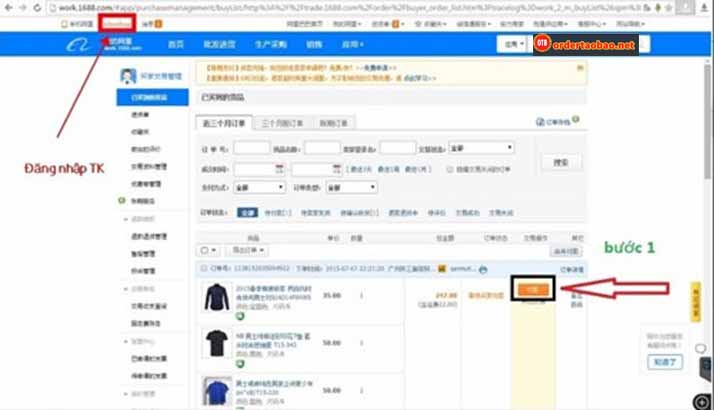The height and width of the screenshot is (410, 714).
Task: Open the yellow feedback tab on right edge
Action: 696,302
